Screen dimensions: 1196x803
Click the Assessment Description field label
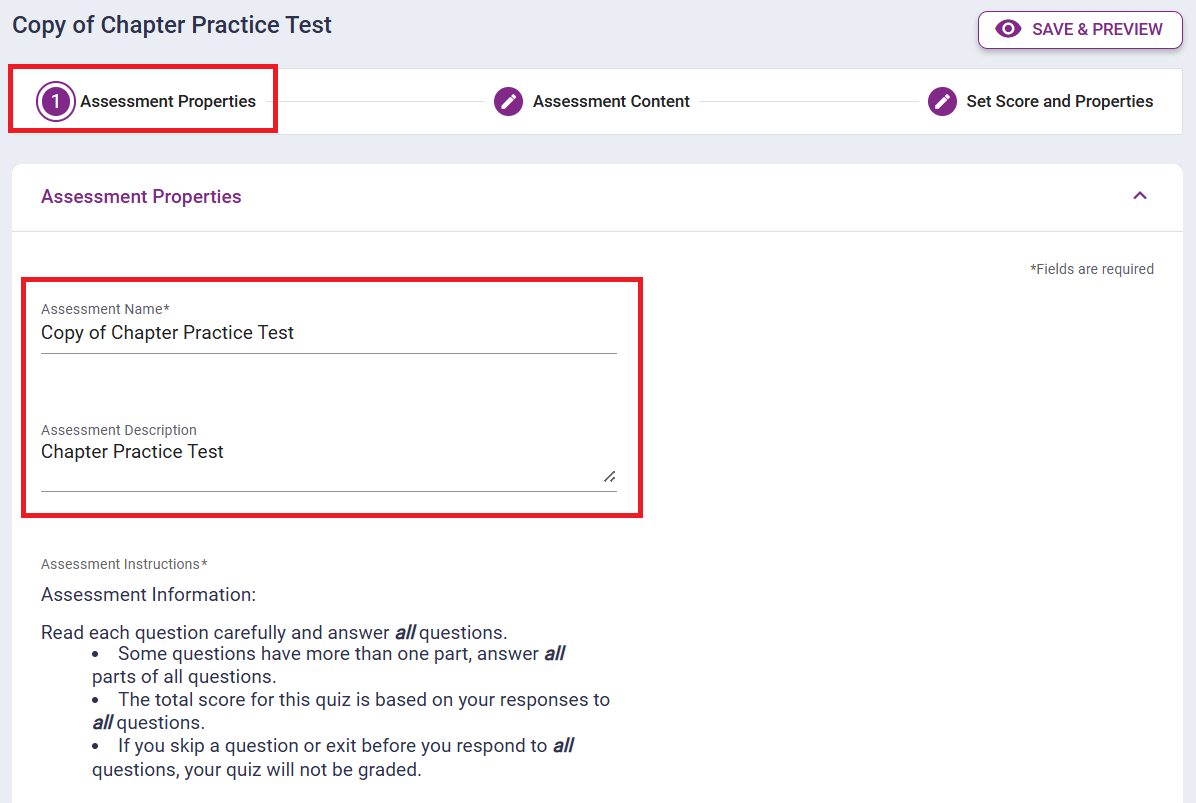point(118,430)
